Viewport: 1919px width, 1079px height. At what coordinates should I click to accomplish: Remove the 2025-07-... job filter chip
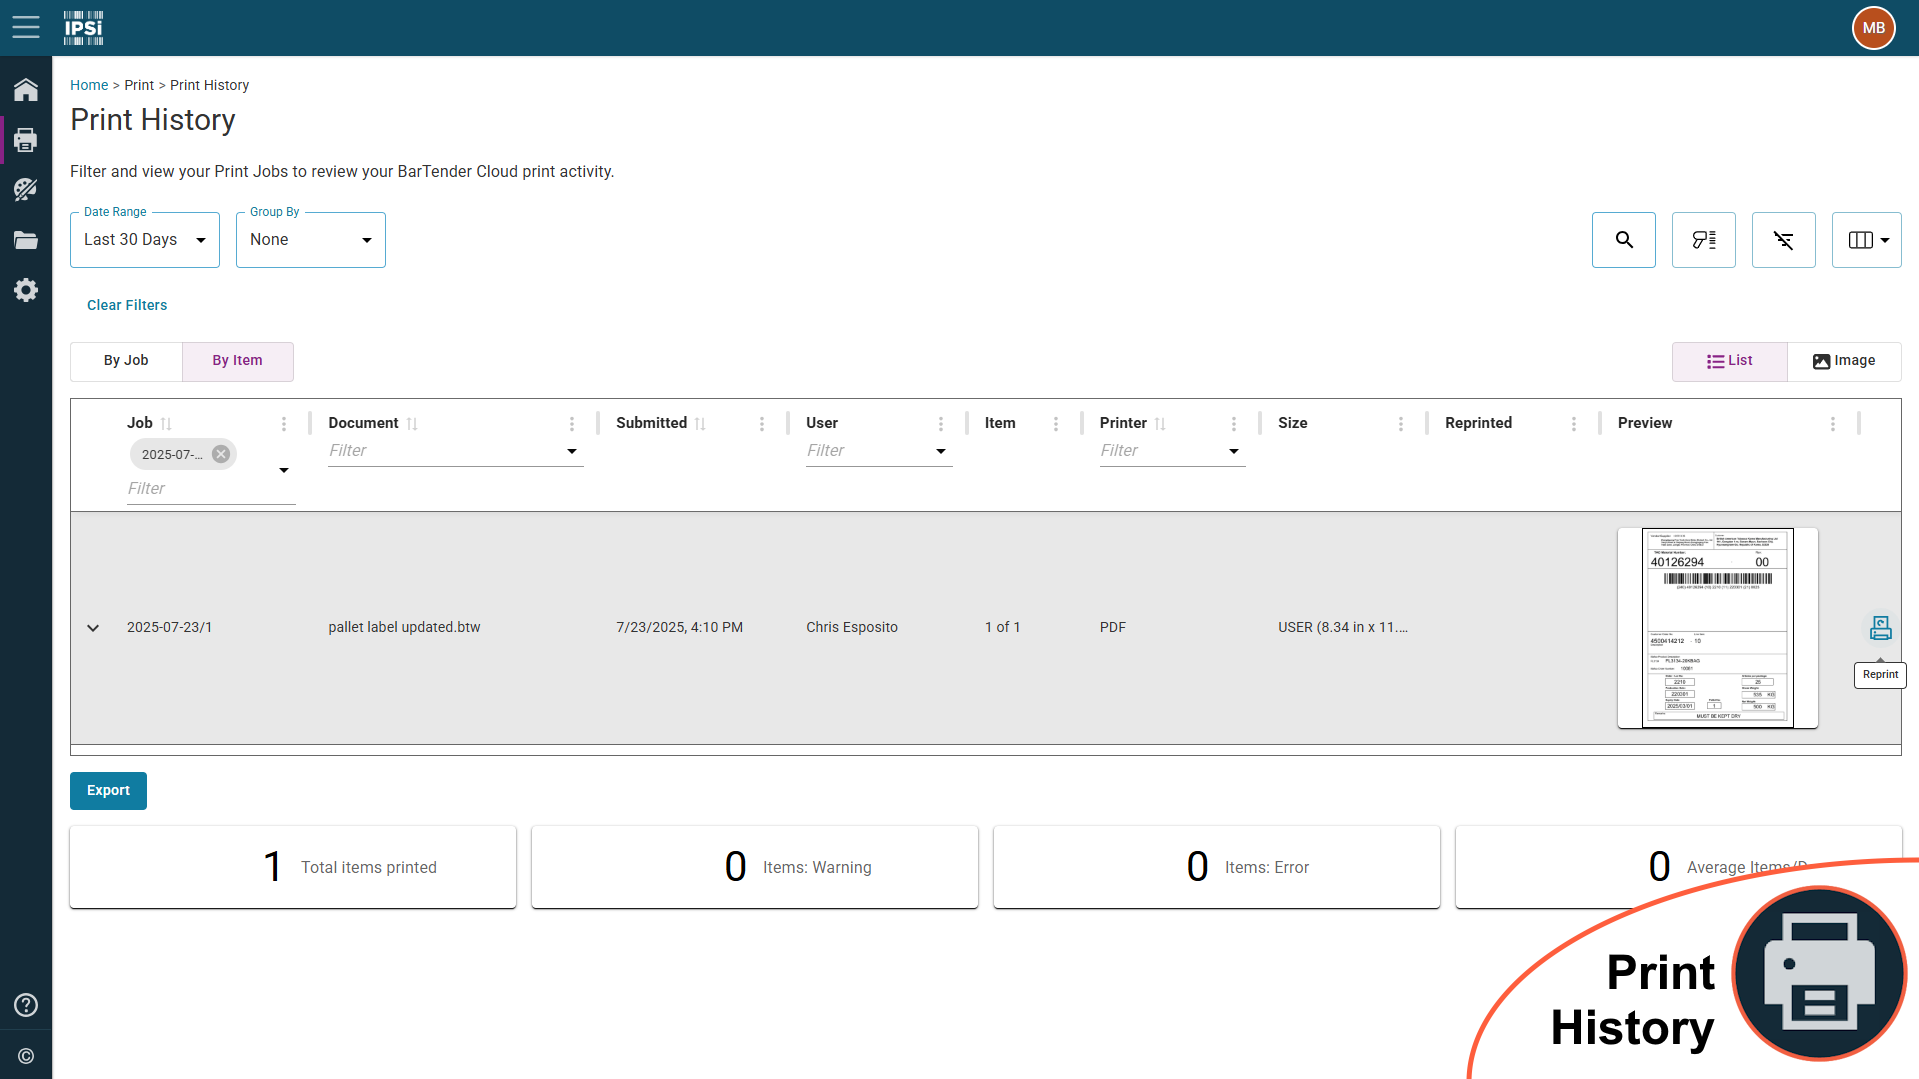[221, 454]
